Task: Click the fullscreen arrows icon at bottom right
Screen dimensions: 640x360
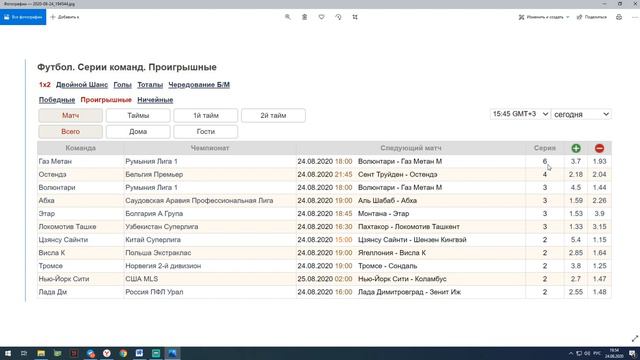Action: [x=635, y=338]
